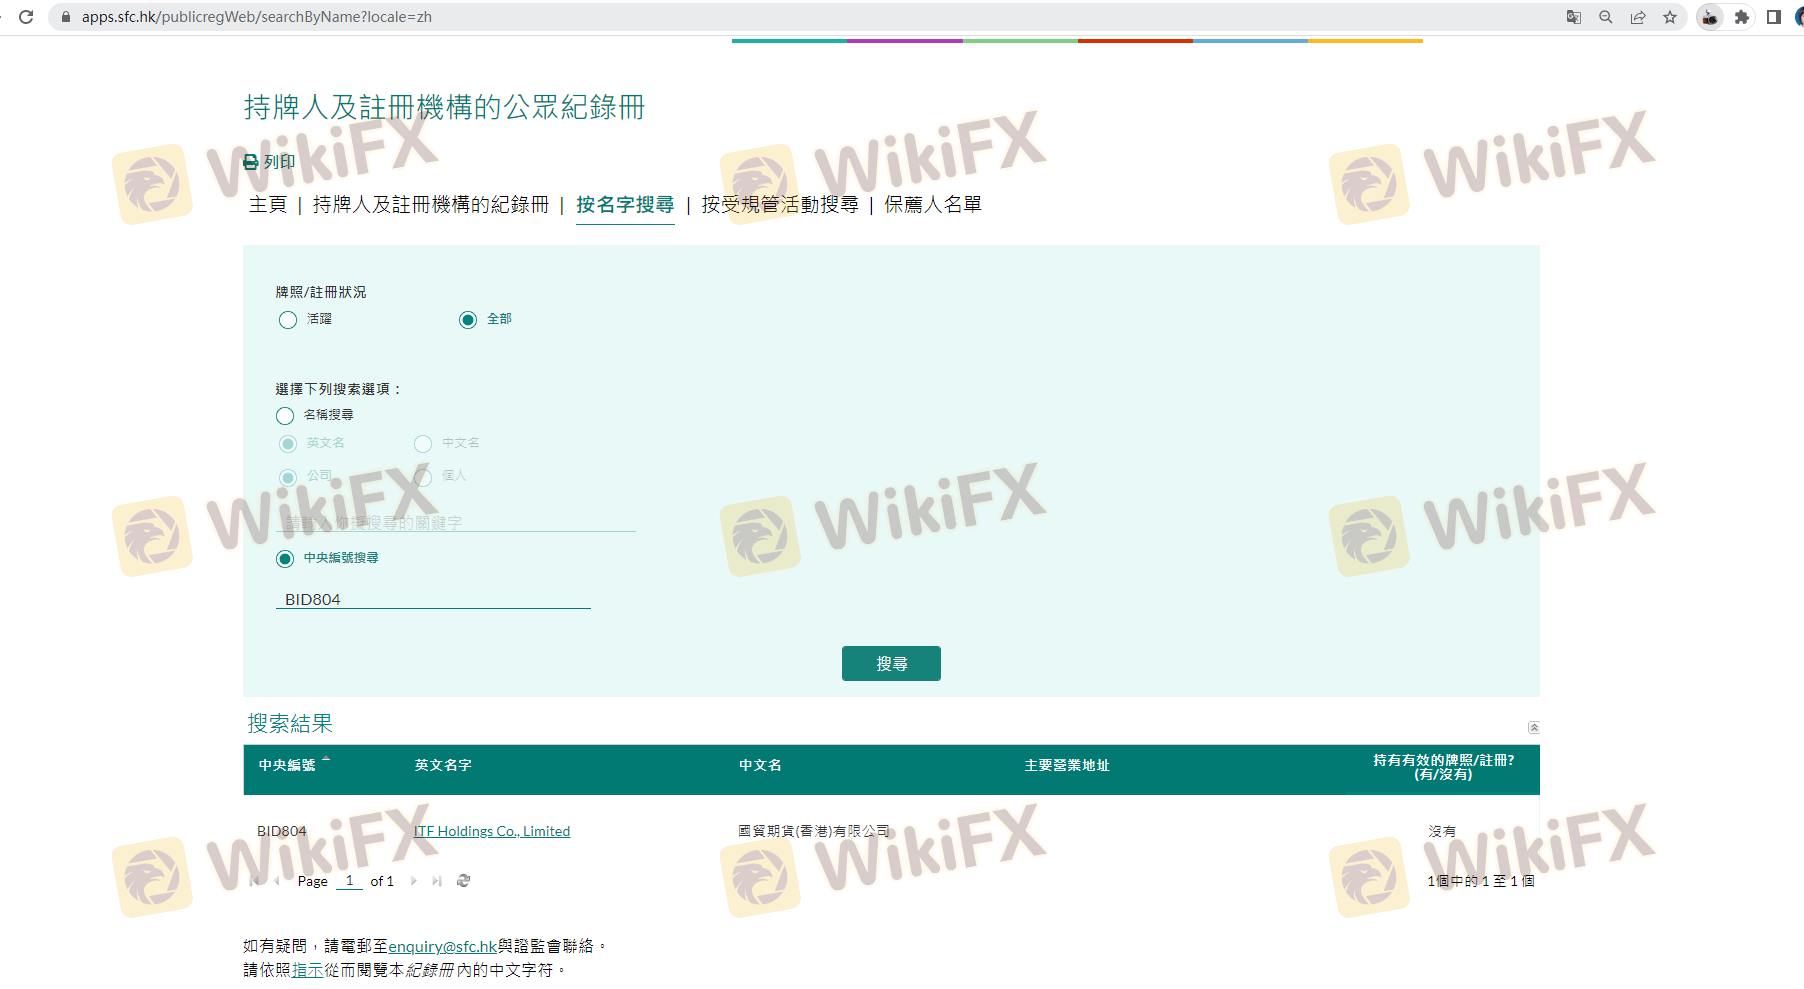Choose the 中央編號搜尋 search option
1804x989 pixels.
coord(285,559)
